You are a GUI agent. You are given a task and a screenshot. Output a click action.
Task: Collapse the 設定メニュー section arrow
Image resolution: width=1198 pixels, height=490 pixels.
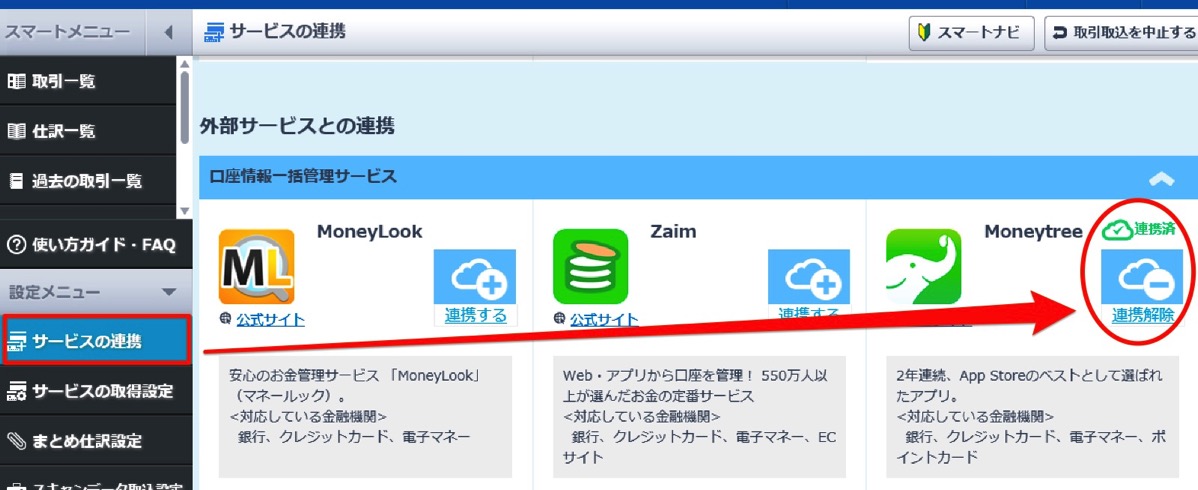169,292
